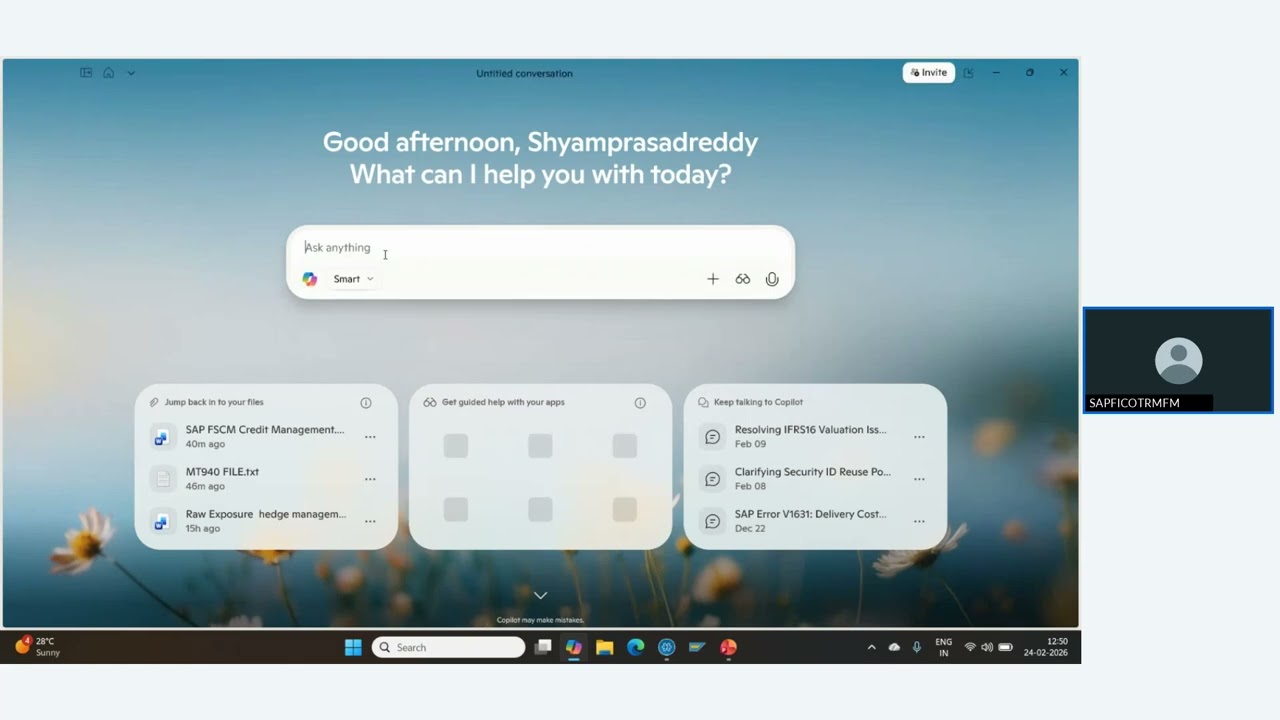Click the Invite button

[929, 72]
